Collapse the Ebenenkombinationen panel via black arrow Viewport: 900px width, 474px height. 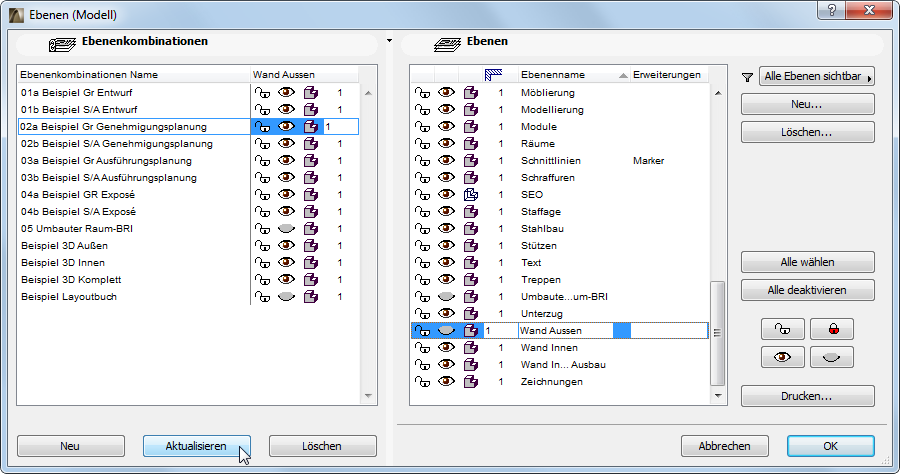[389, 41]
